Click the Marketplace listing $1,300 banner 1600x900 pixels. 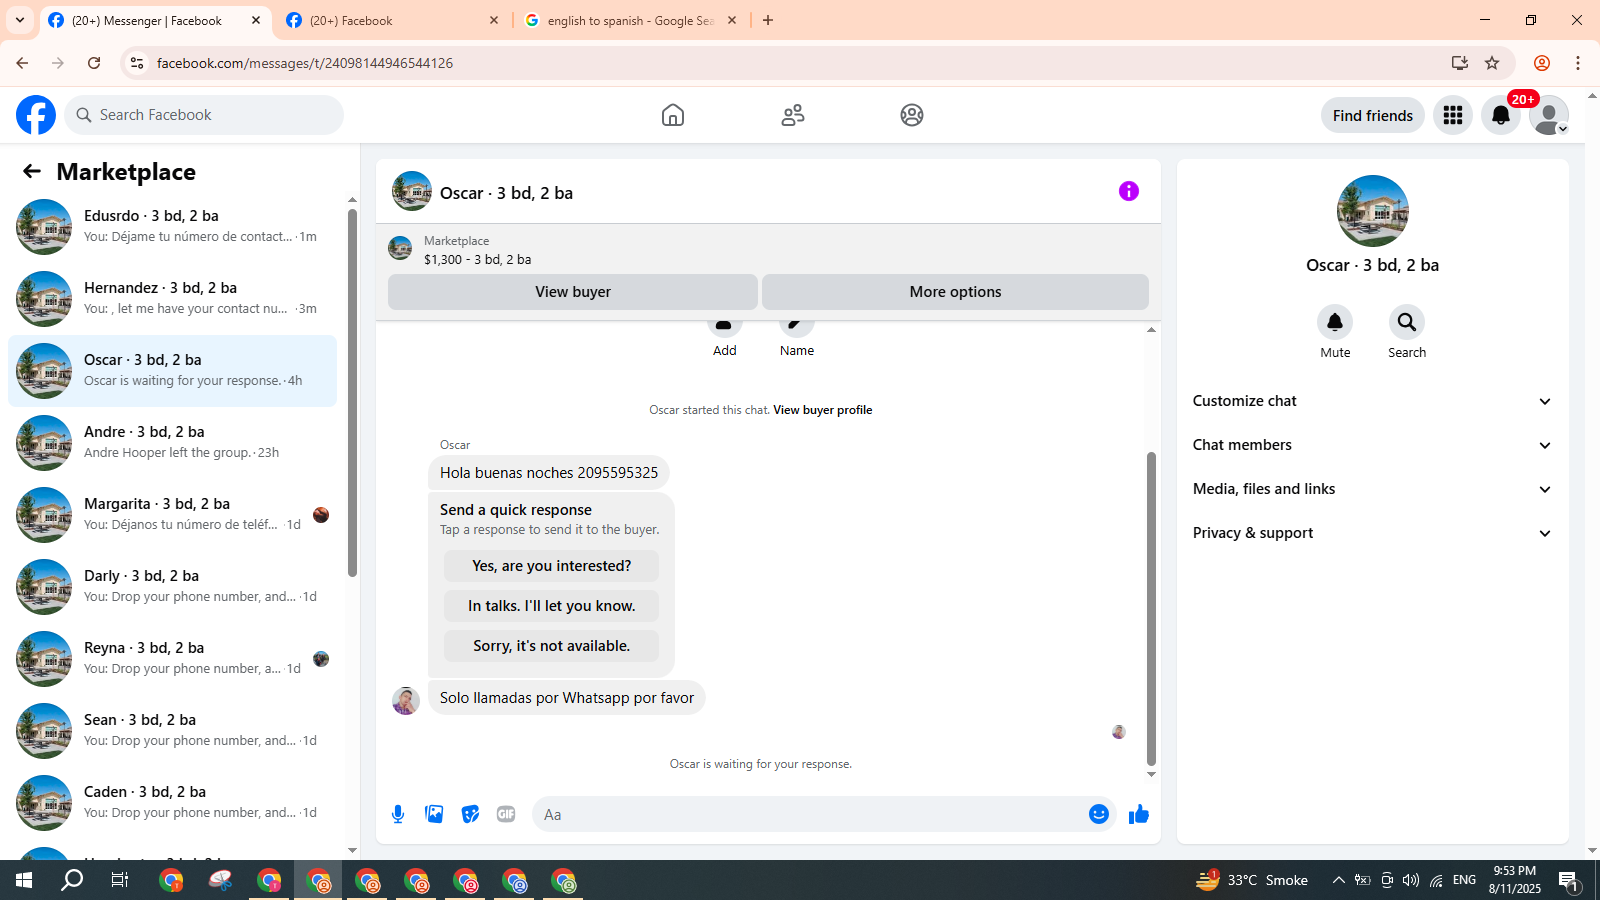[768, 250]
